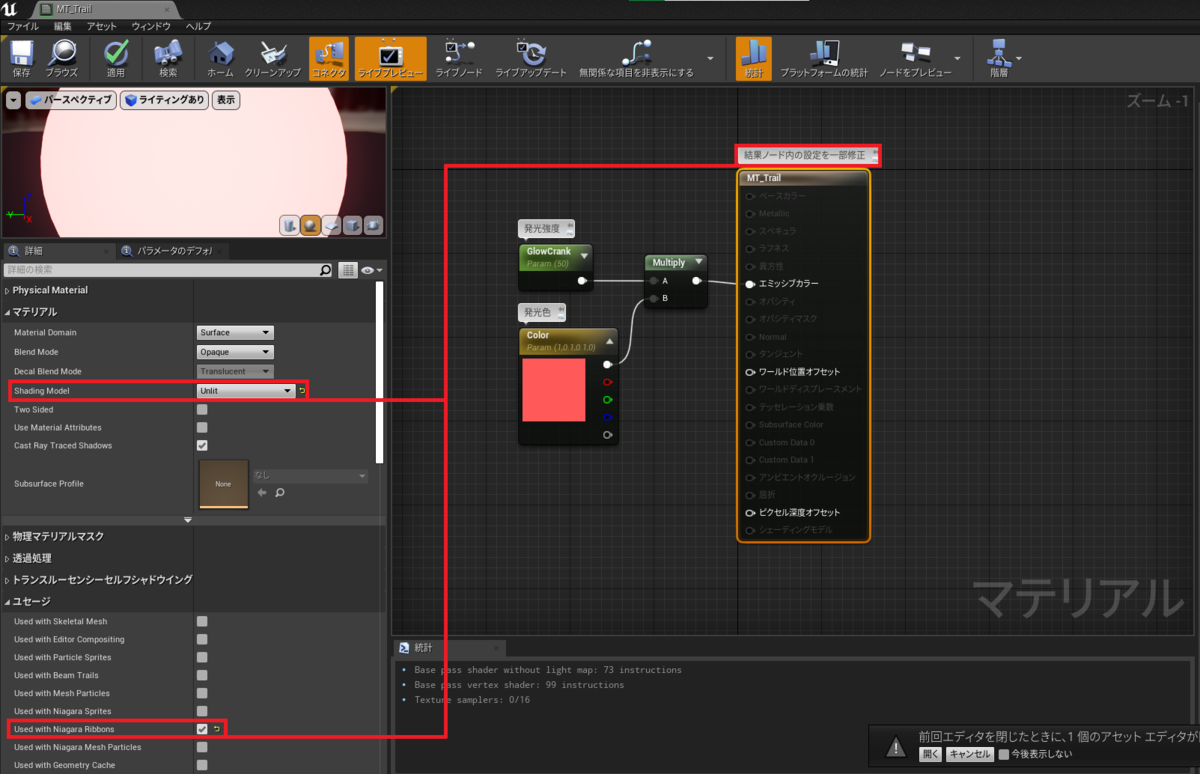
Task: Click the Search (検索) binoculars icon
Action: click(x=168, y=58)
